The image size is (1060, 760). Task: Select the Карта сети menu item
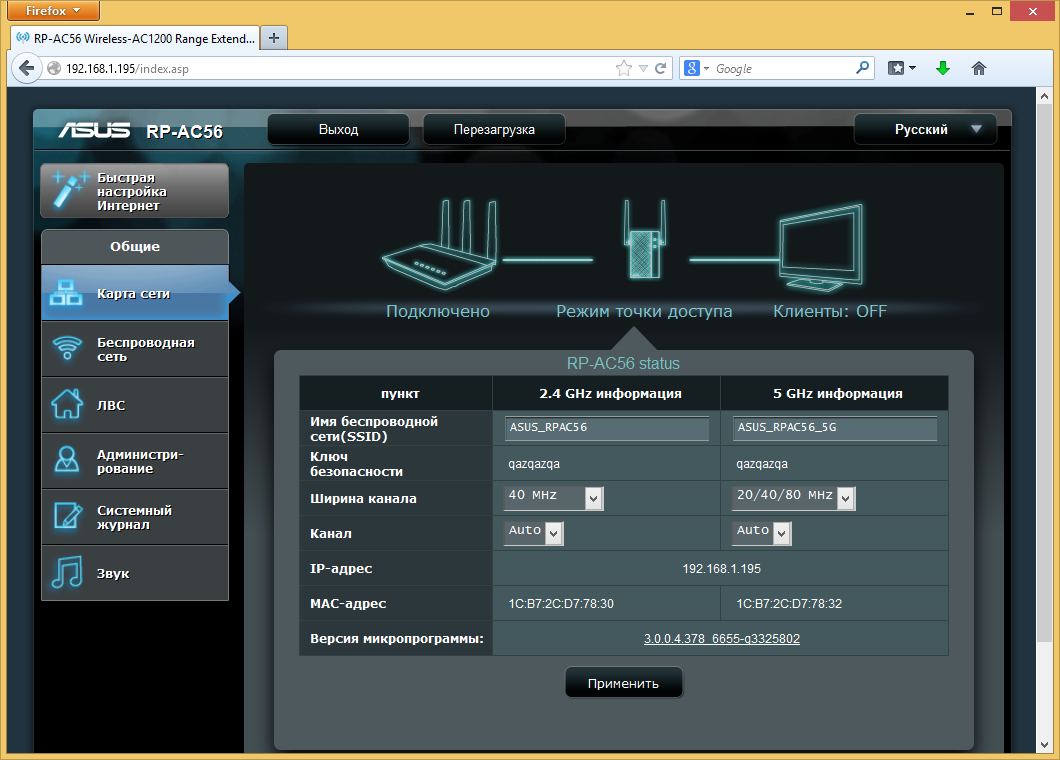point(135,293)
